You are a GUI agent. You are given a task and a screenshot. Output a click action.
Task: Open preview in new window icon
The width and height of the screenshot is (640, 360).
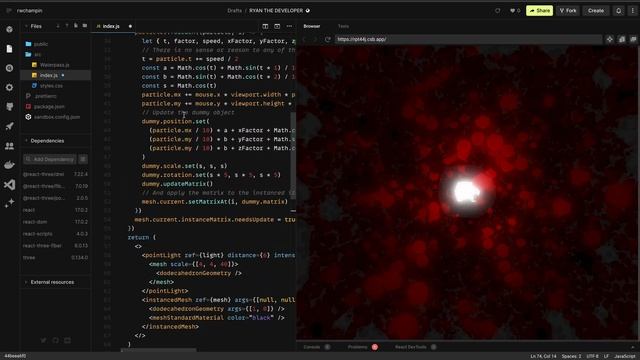pyautogui.click(x=622, y=39)
